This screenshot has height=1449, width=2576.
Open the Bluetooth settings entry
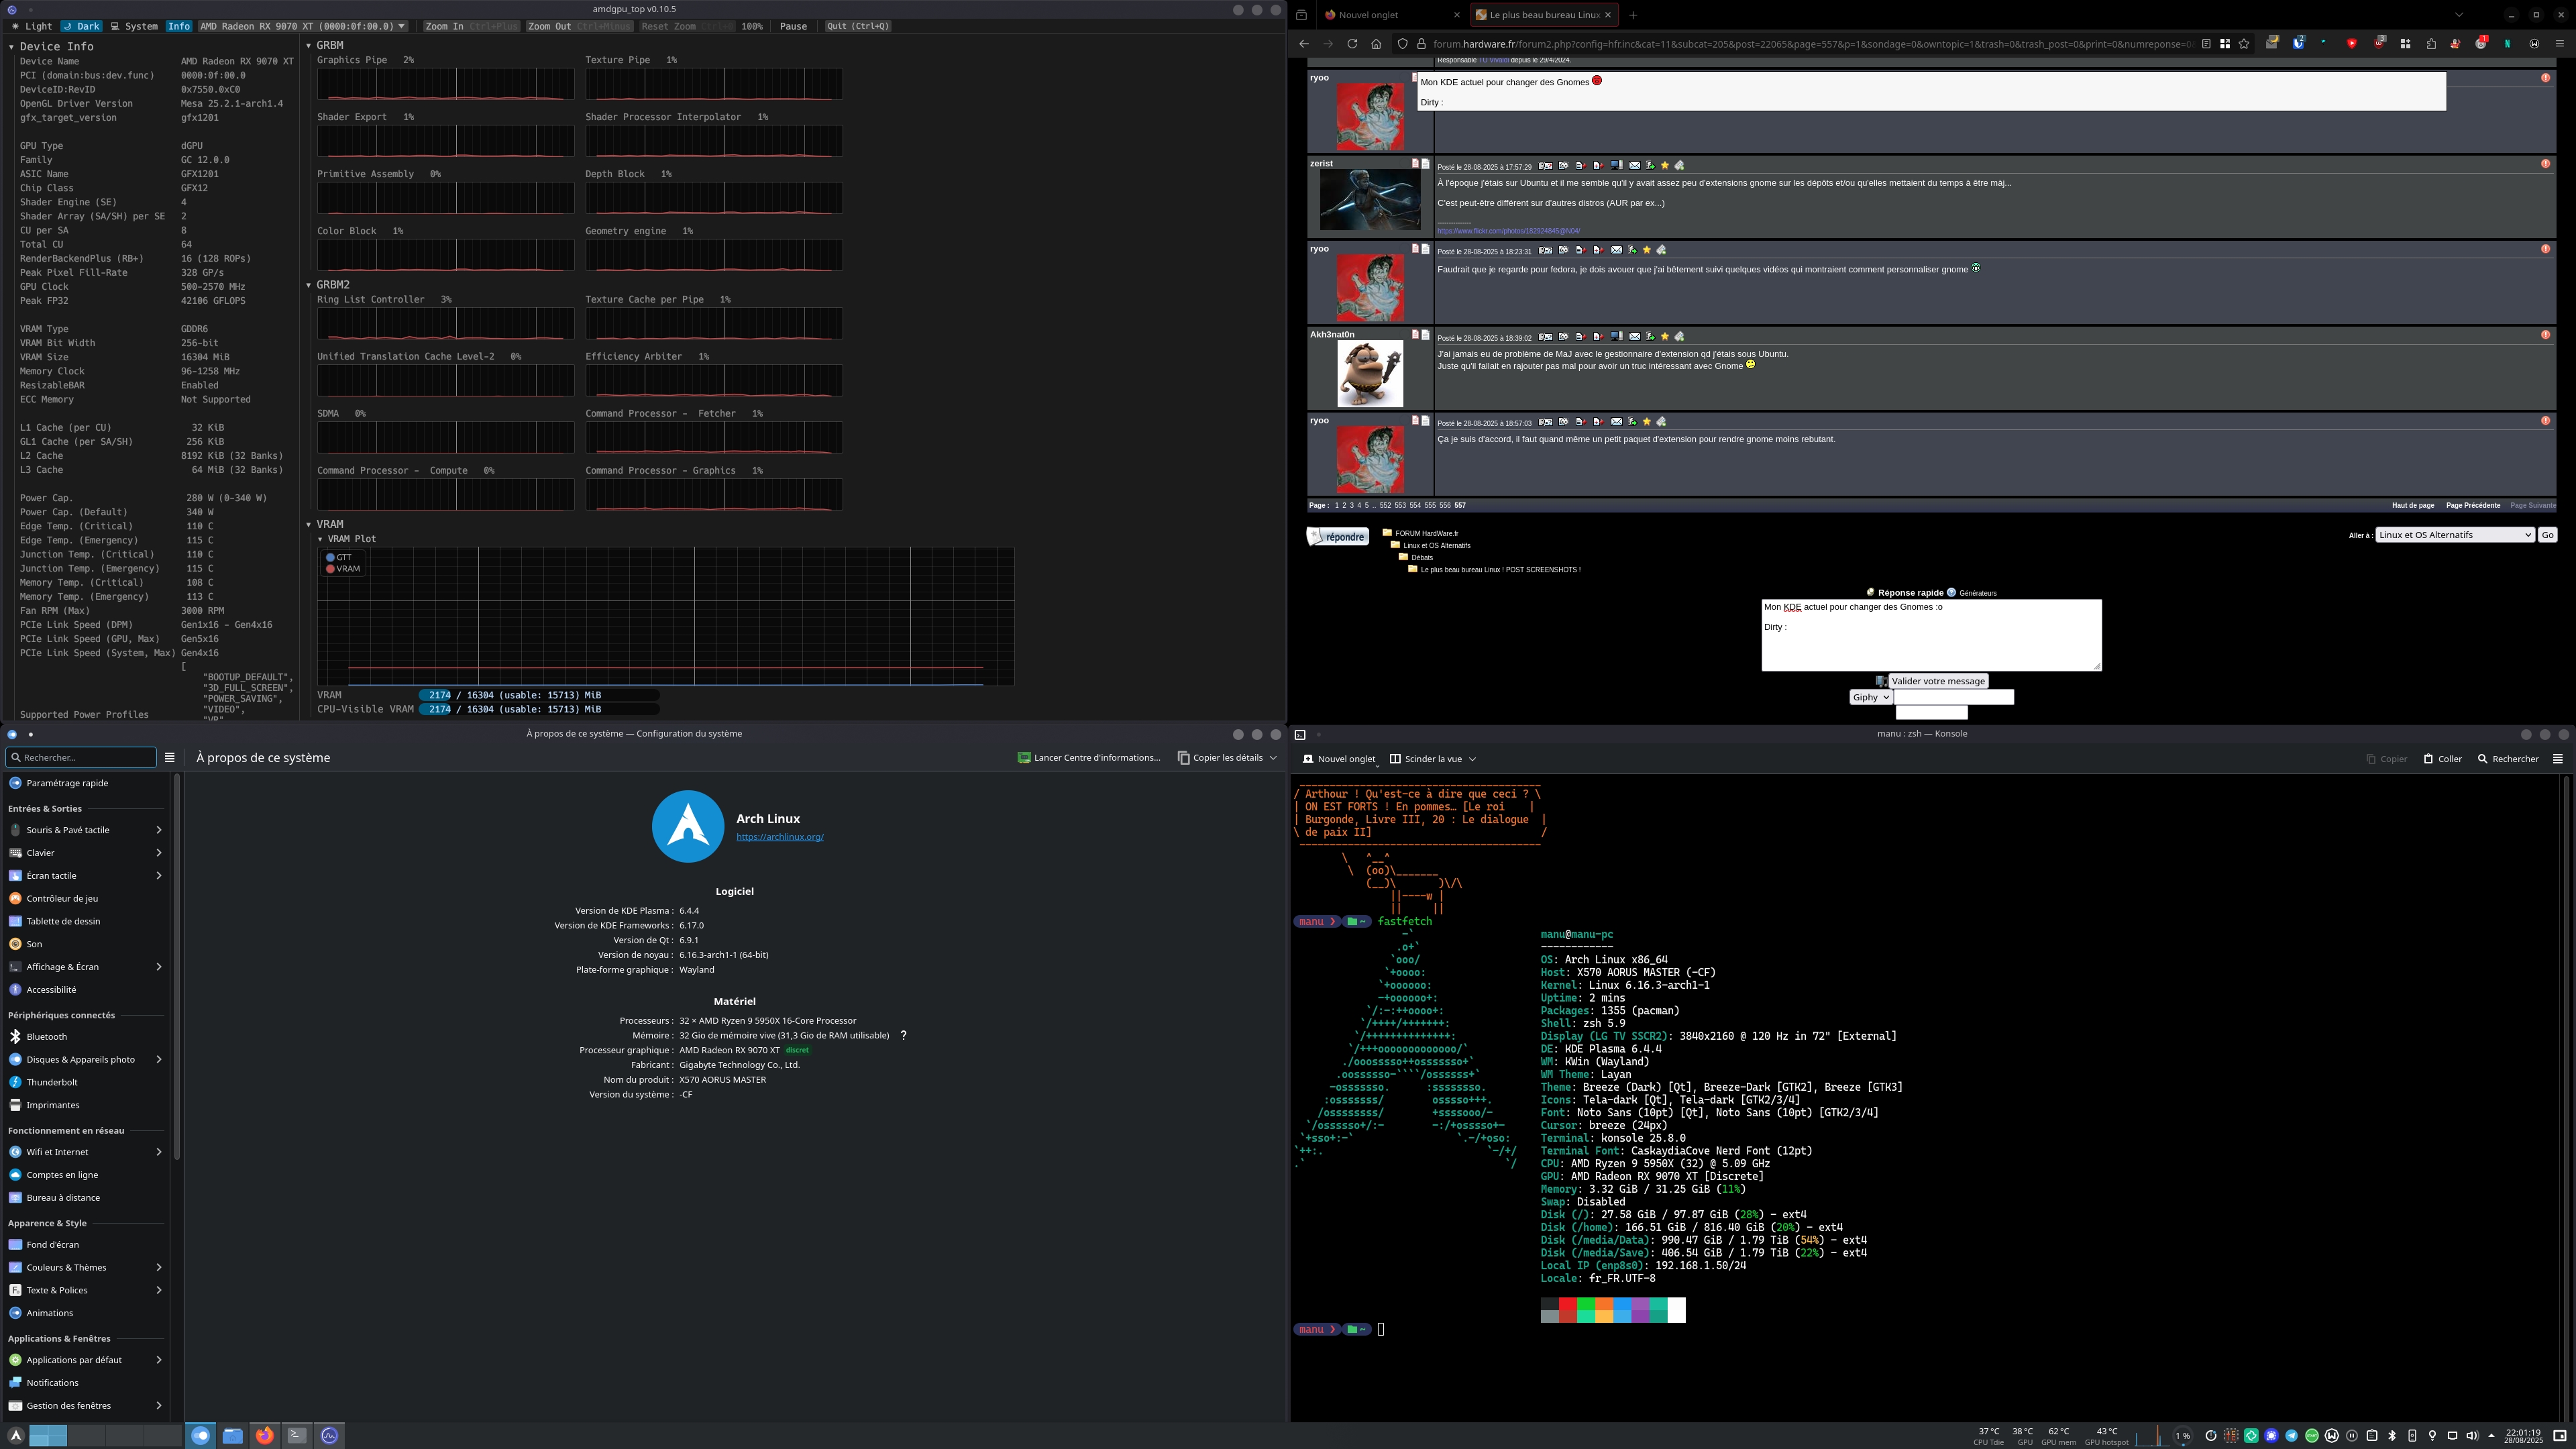[47, 1037]
